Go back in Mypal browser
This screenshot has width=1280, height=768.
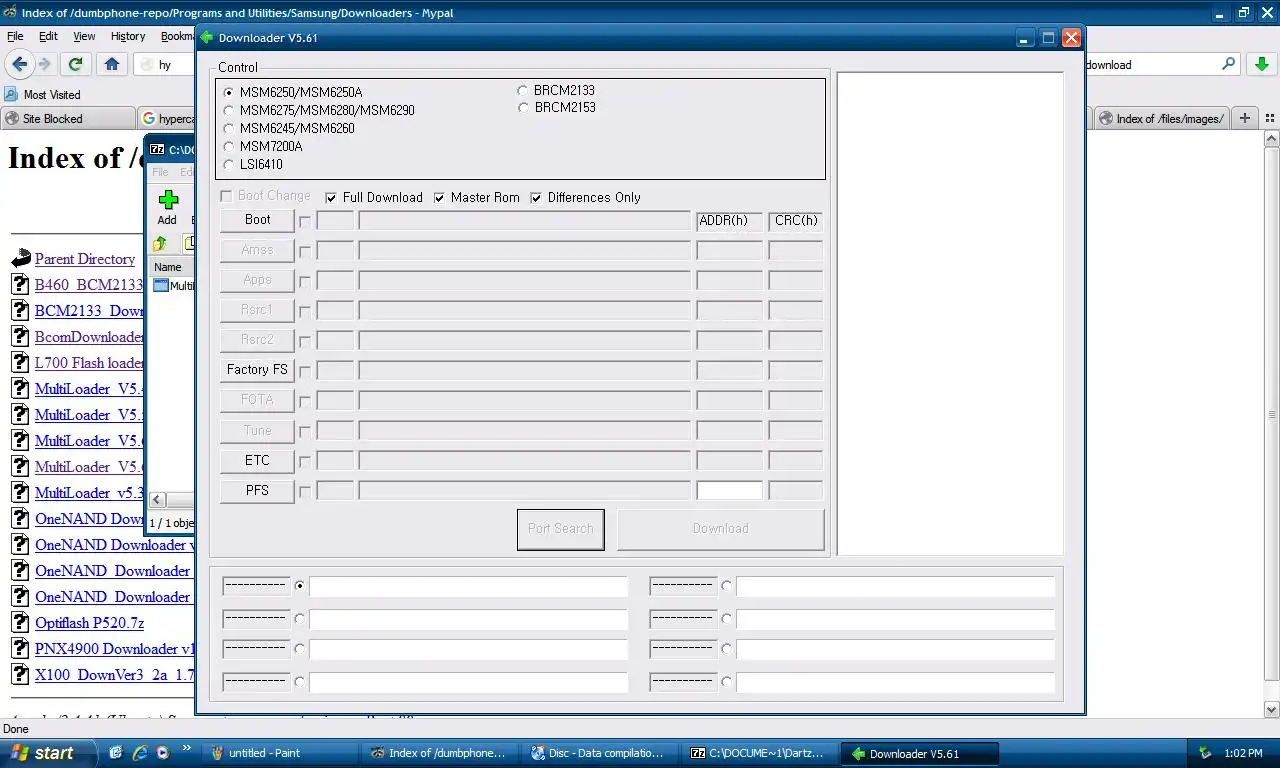coord(19,64)
